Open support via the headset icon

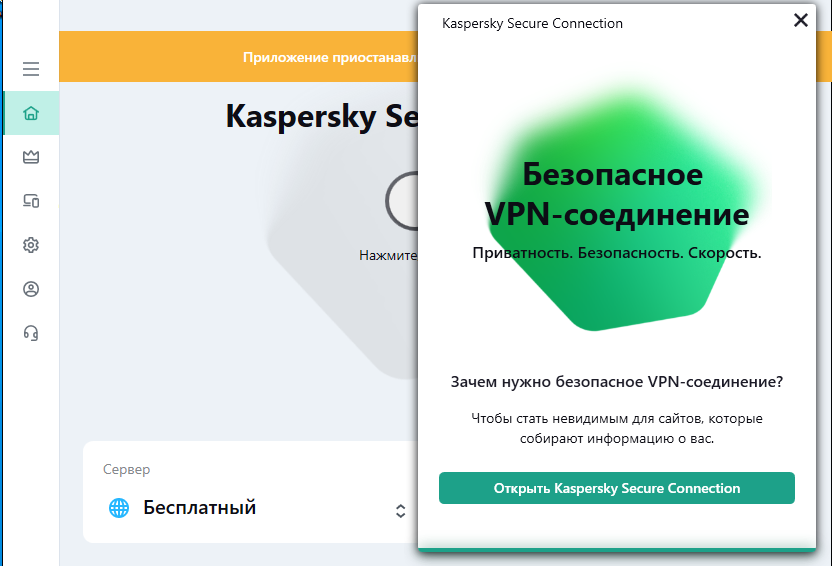click(x=31, y=333)
